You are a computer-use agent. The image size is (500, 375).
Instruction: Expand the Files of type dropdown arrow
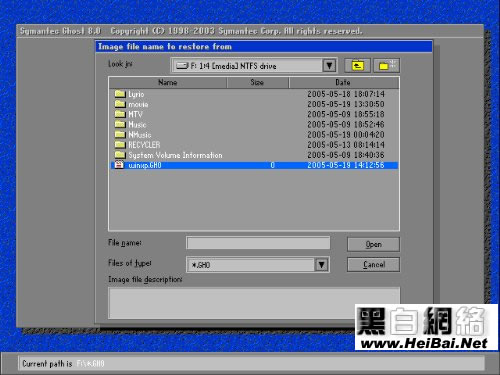point(321,265)
